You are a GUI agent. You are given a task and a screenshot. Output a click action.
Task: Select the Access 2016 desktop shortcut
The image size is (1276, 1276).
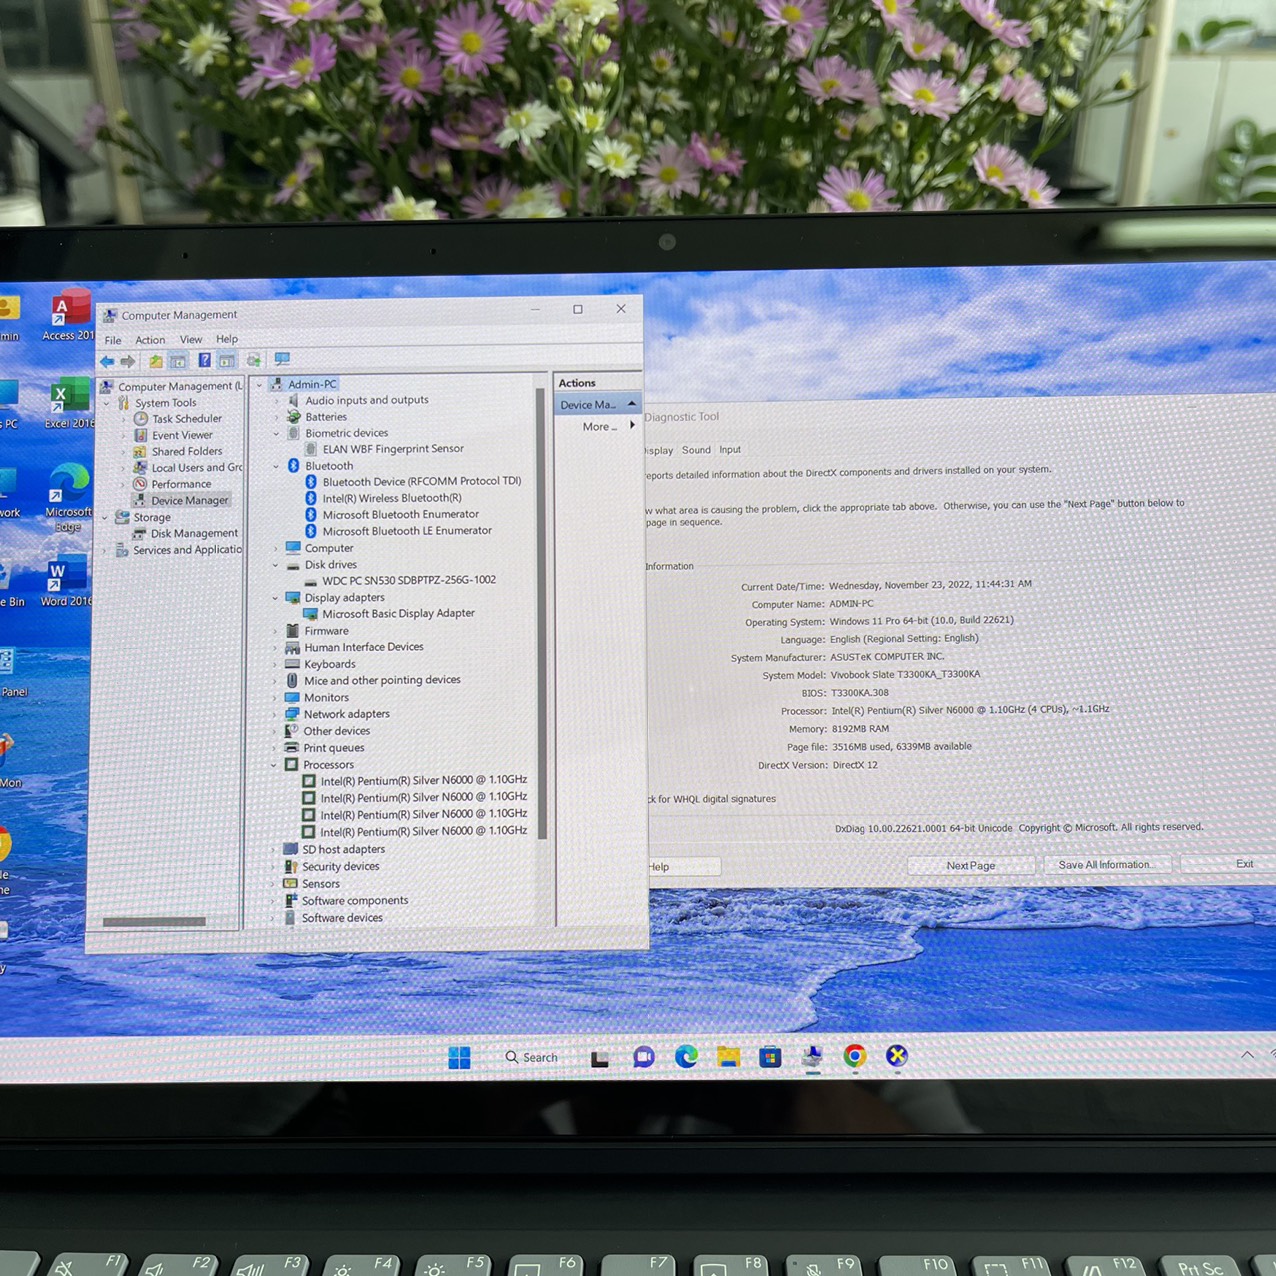tap(67, 316)
